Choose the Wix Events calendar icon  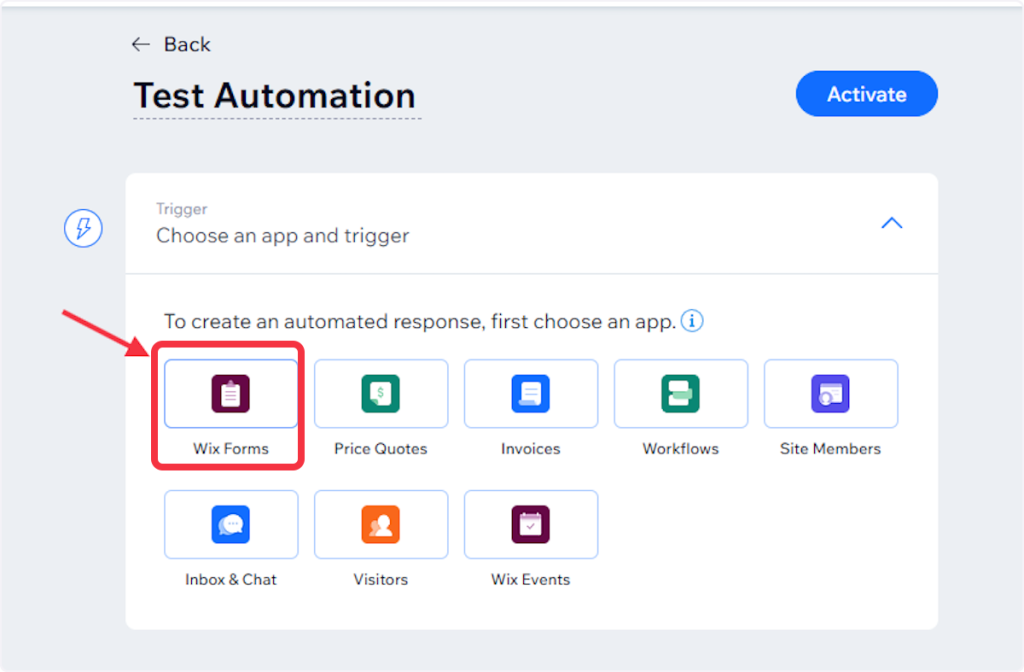531,524
